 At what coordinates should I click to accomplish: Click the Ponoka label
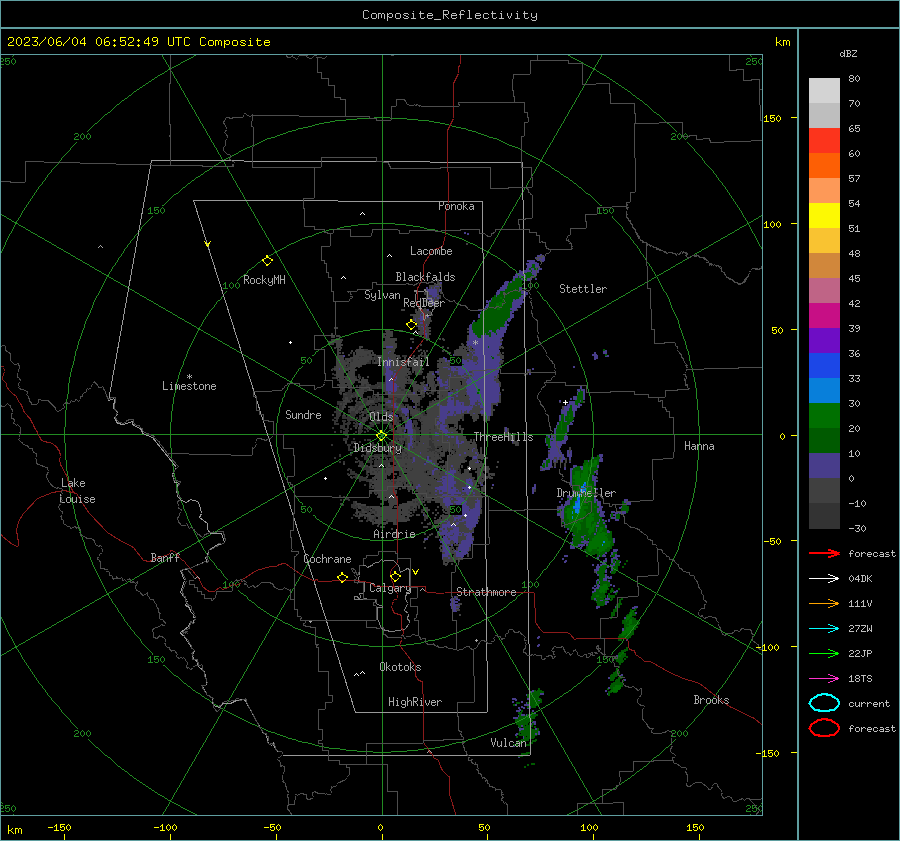(x=456, y=206)
